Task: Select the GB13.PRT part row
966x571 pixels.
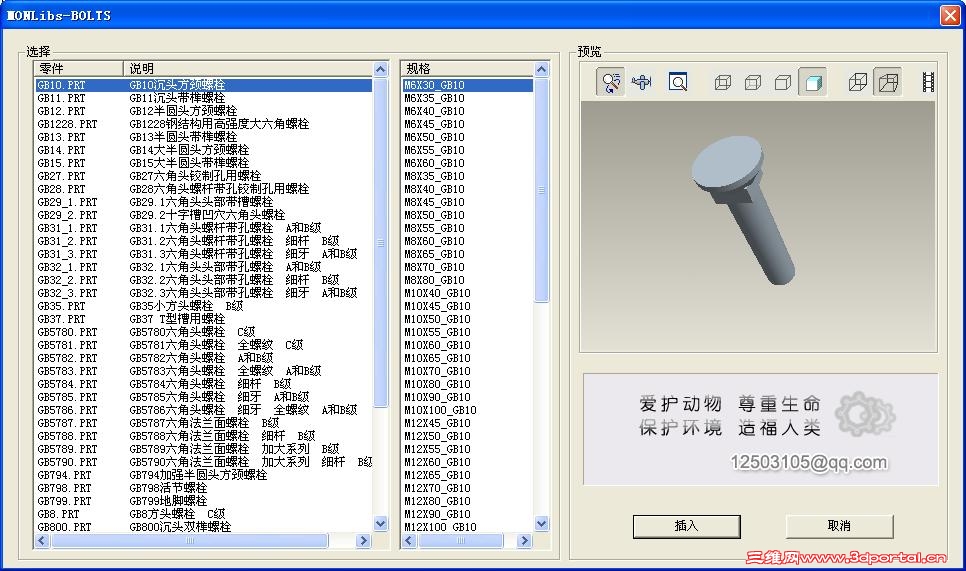Action: pyautogui.click(x=203, y=137)
